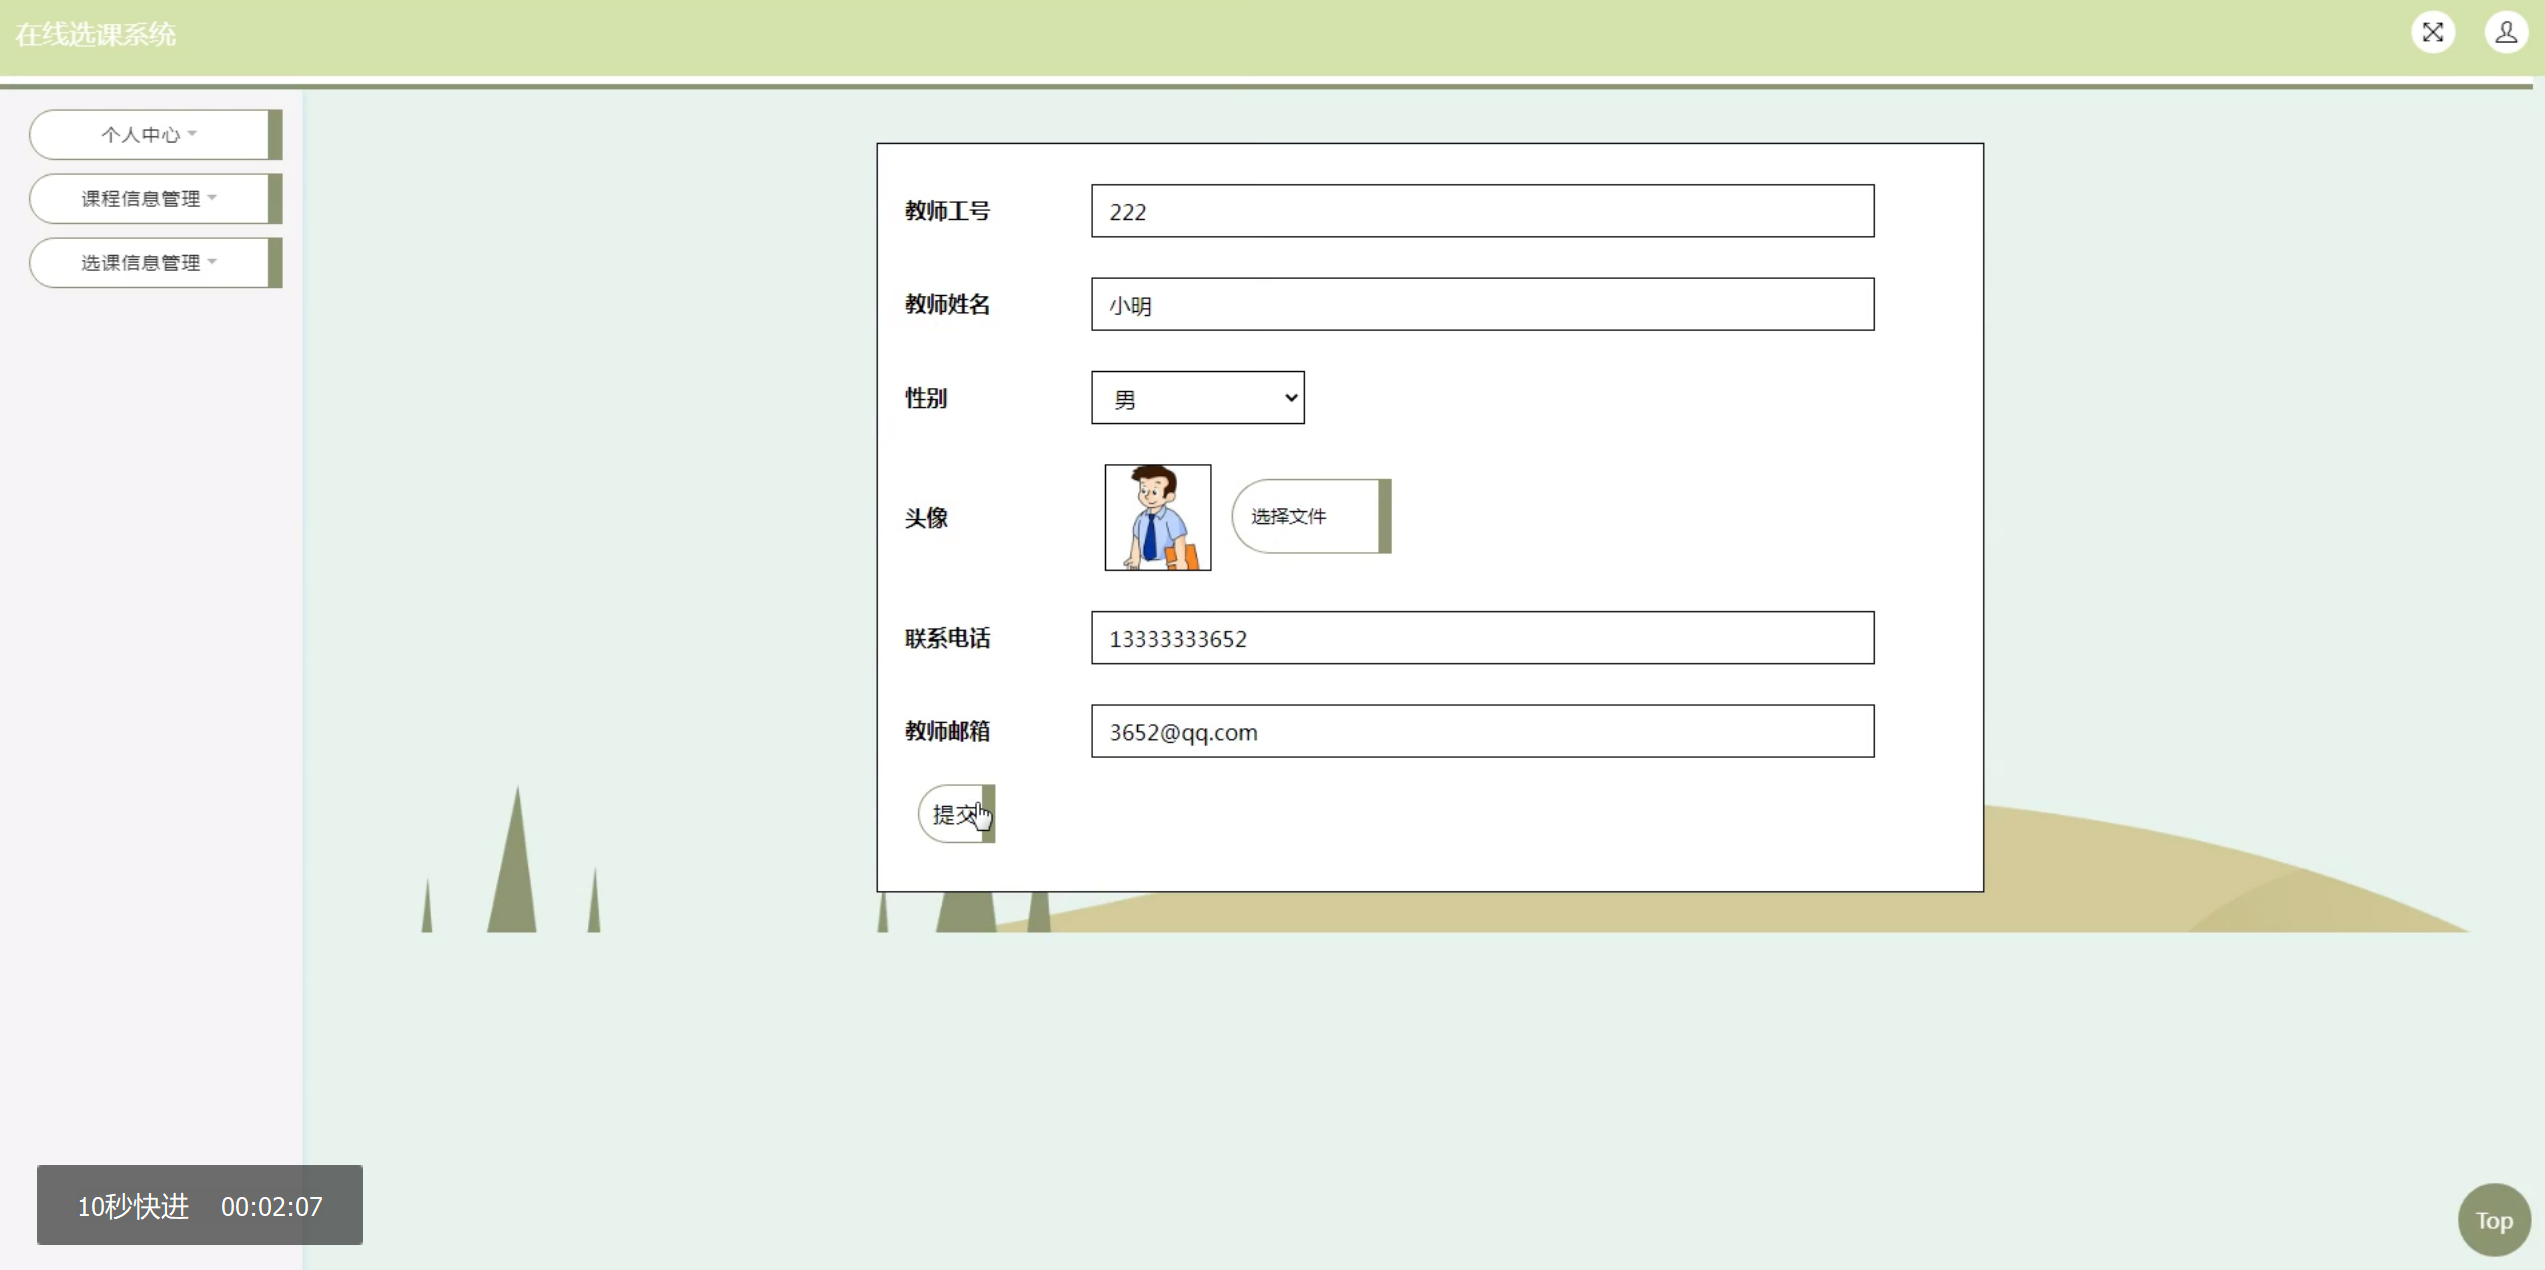Click the Top scroll button

2493,1220
